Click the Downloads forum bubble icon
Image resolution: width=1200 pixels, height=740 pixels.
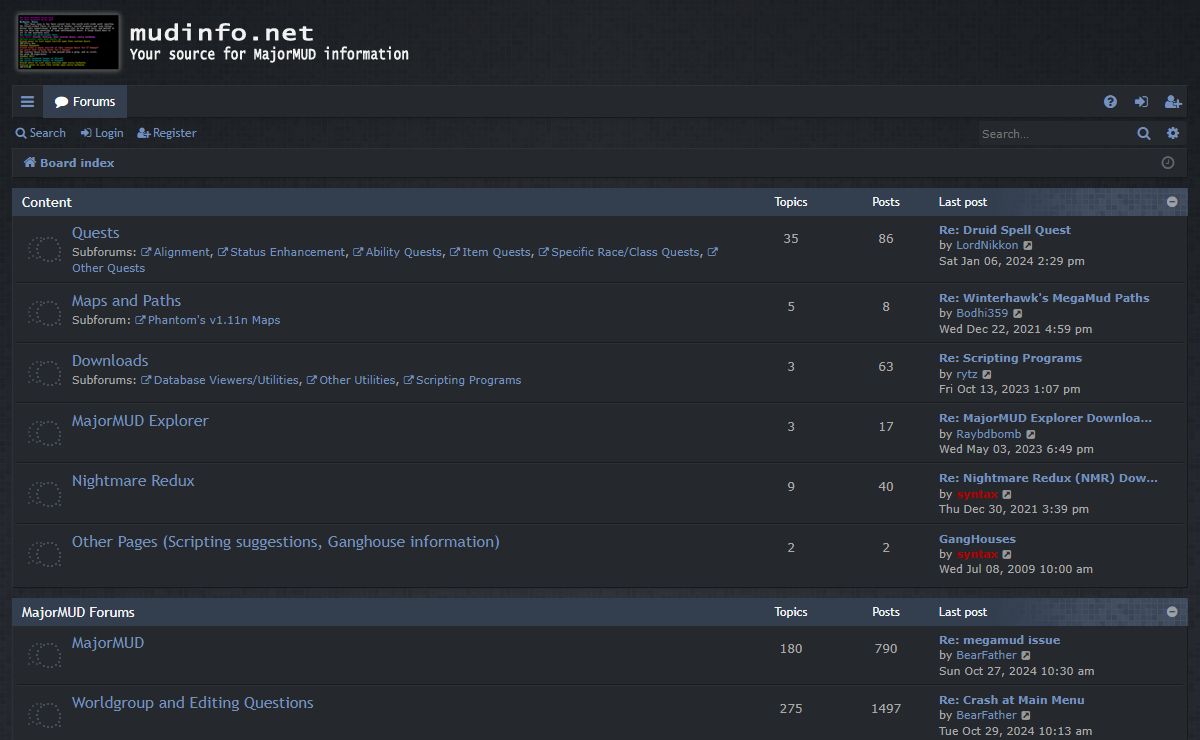pyautogui.click(x=43, y=373)
